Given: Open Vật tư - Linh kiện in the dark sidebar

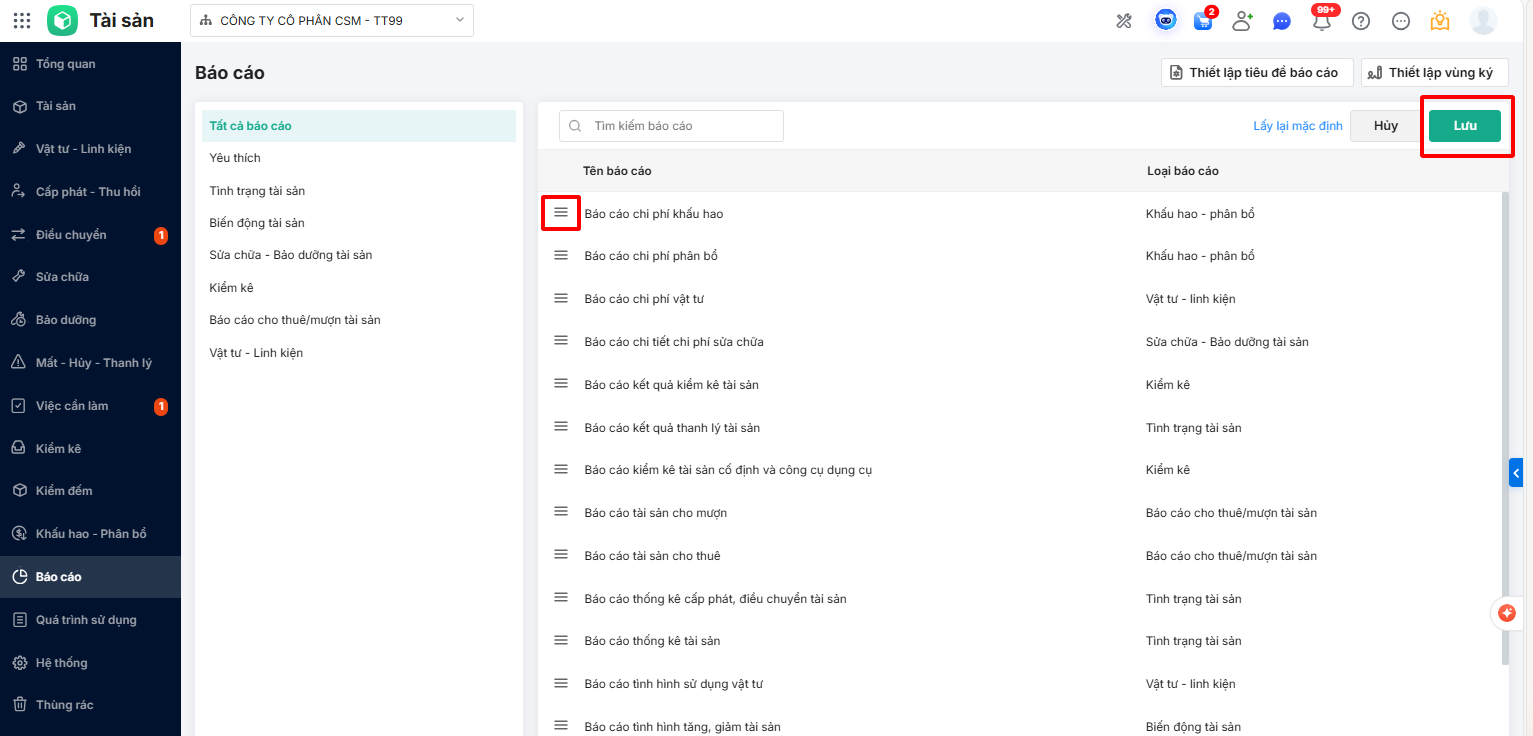Looking at the screenshot, I should [90, 149].
